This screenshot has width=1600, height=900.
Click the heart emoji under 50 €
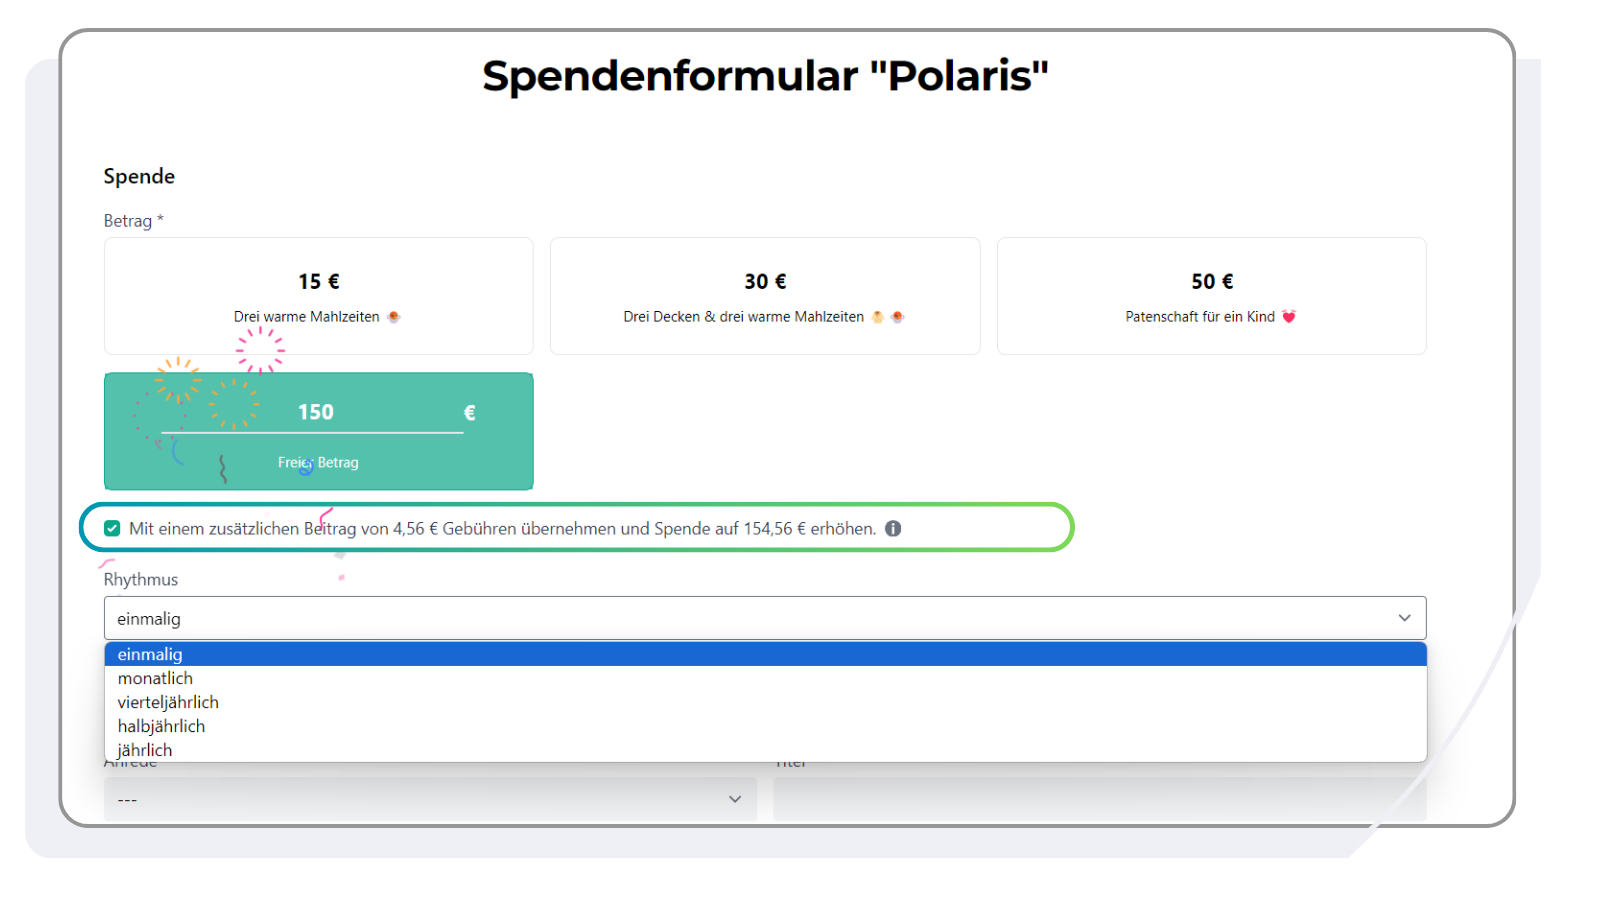click(1289, 316)
